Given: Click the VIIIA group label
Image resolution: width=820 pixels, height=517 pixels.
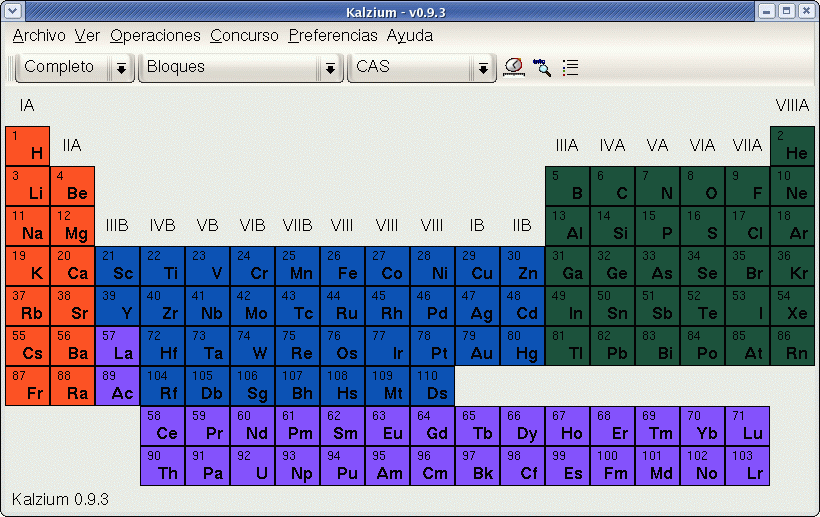Looking at the screenshot, I should point(792,106).
